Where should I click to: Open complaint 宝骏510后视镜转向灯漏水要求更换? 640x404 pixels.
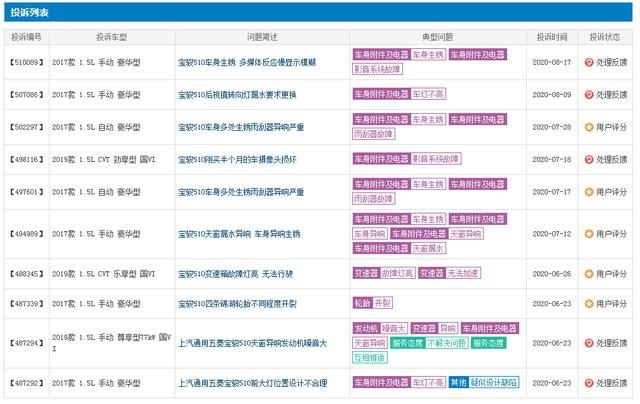tap(237, 95)
